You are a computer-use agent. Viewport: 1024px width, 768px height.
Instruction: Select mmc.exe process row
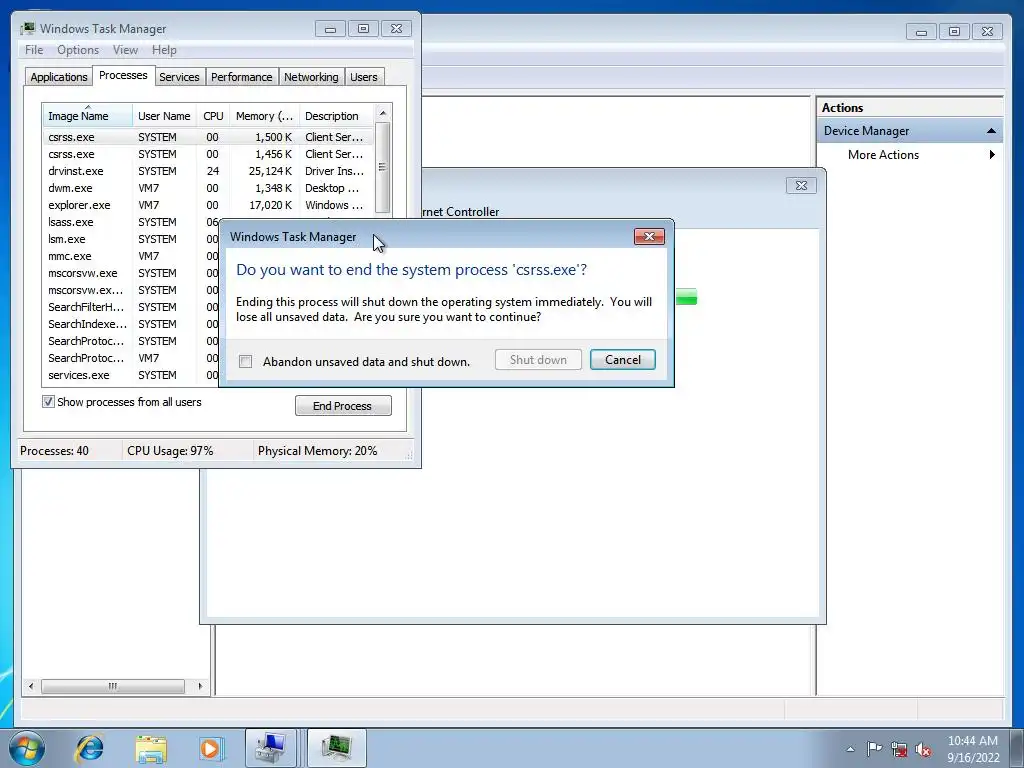click(x=131, y=256)
